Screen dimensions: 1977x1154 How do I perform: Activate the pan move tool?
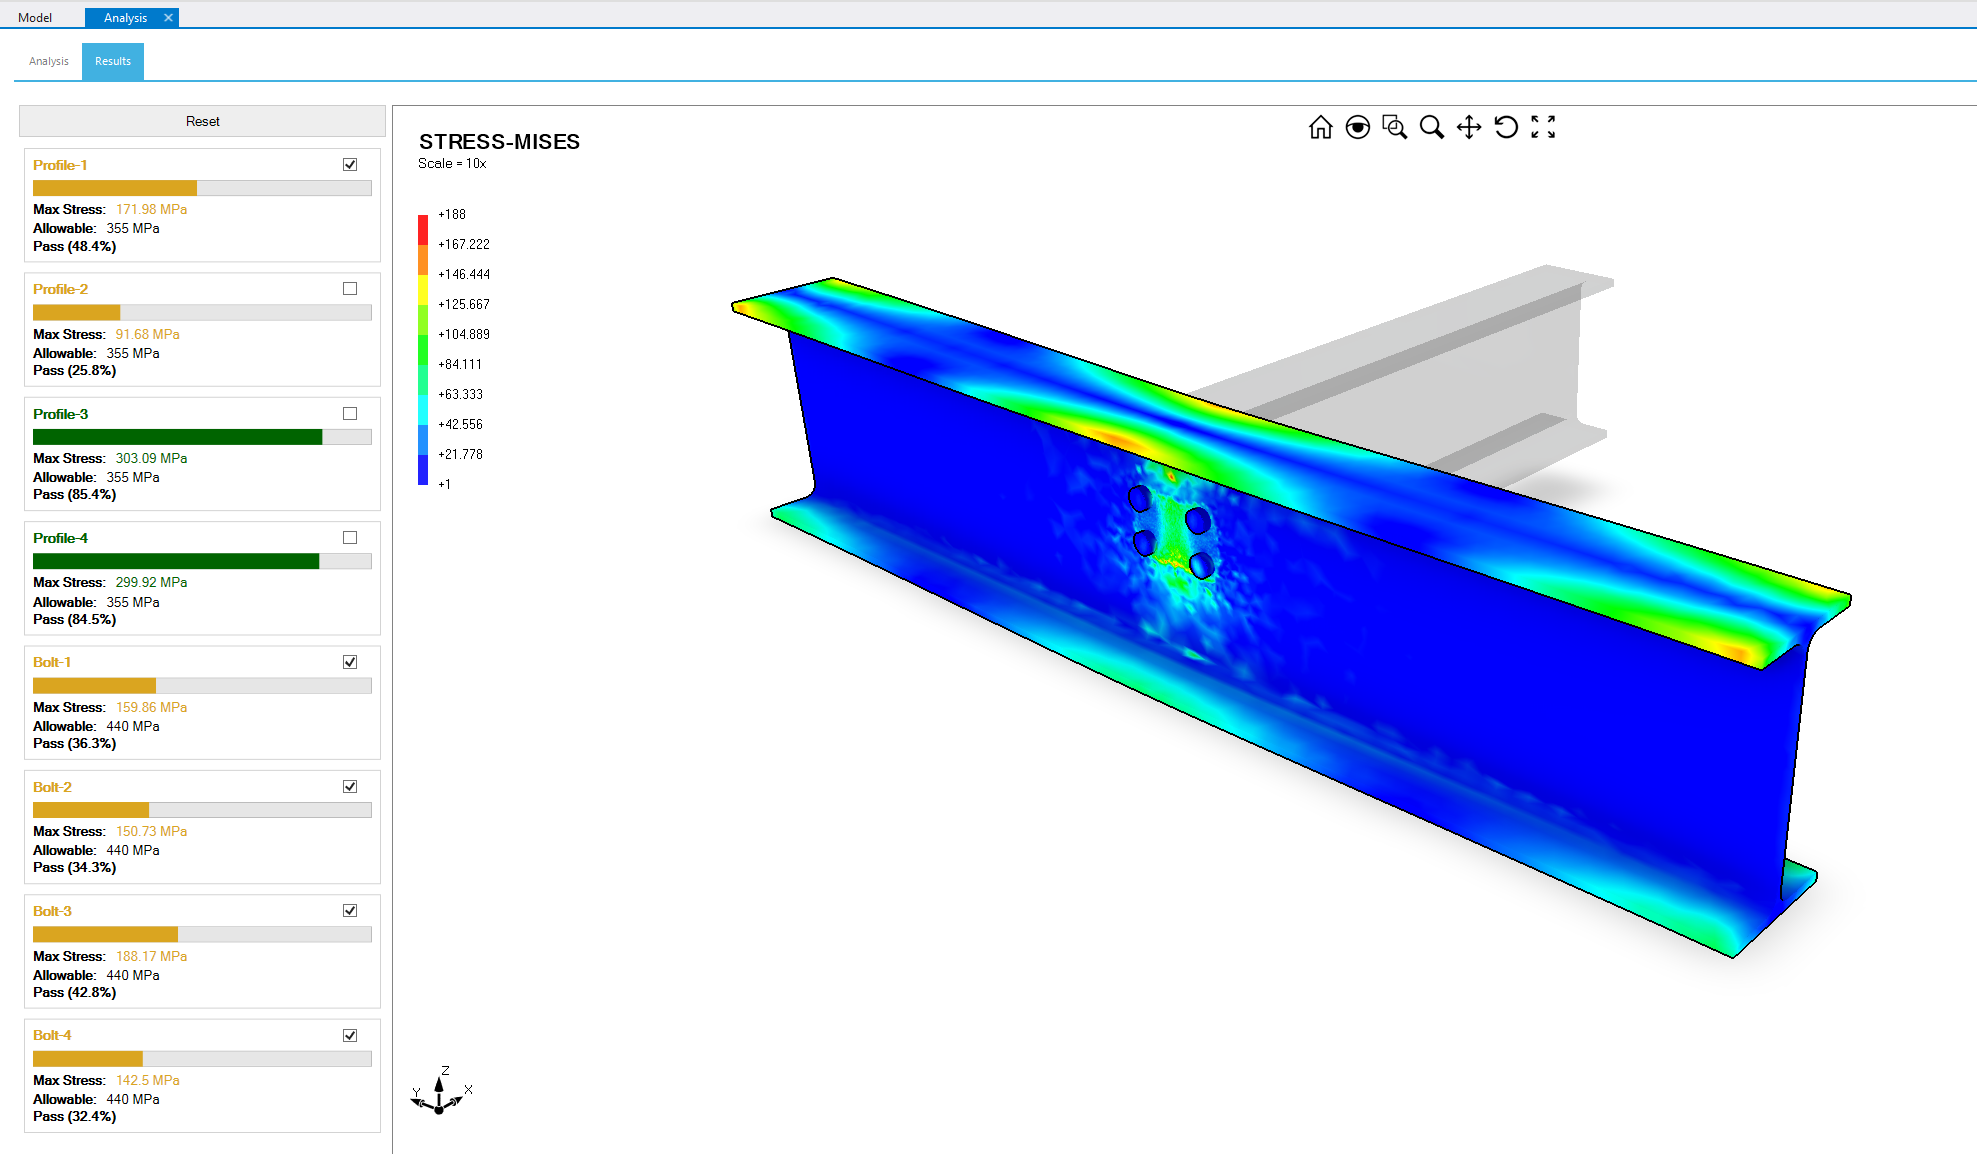1468,127
